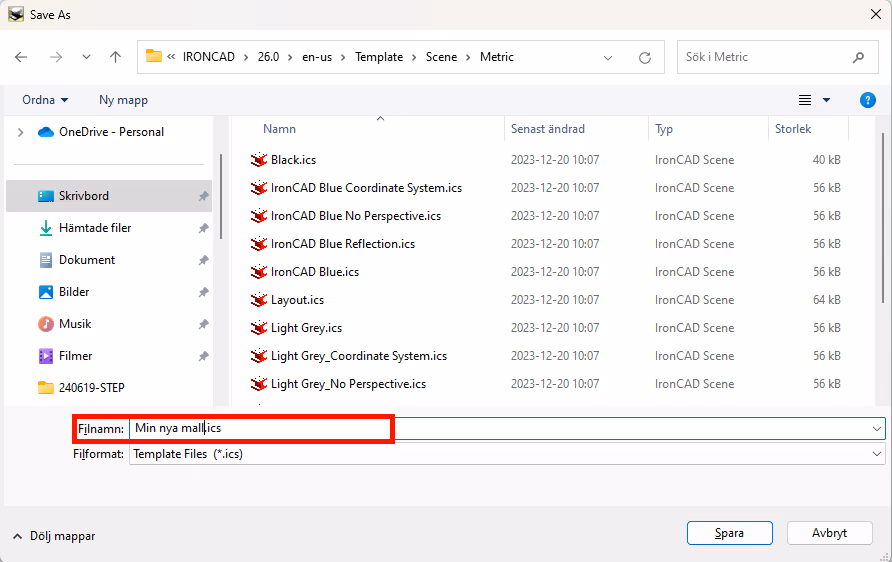Click the pin icon next to Dokument

[x=203, y=260]
